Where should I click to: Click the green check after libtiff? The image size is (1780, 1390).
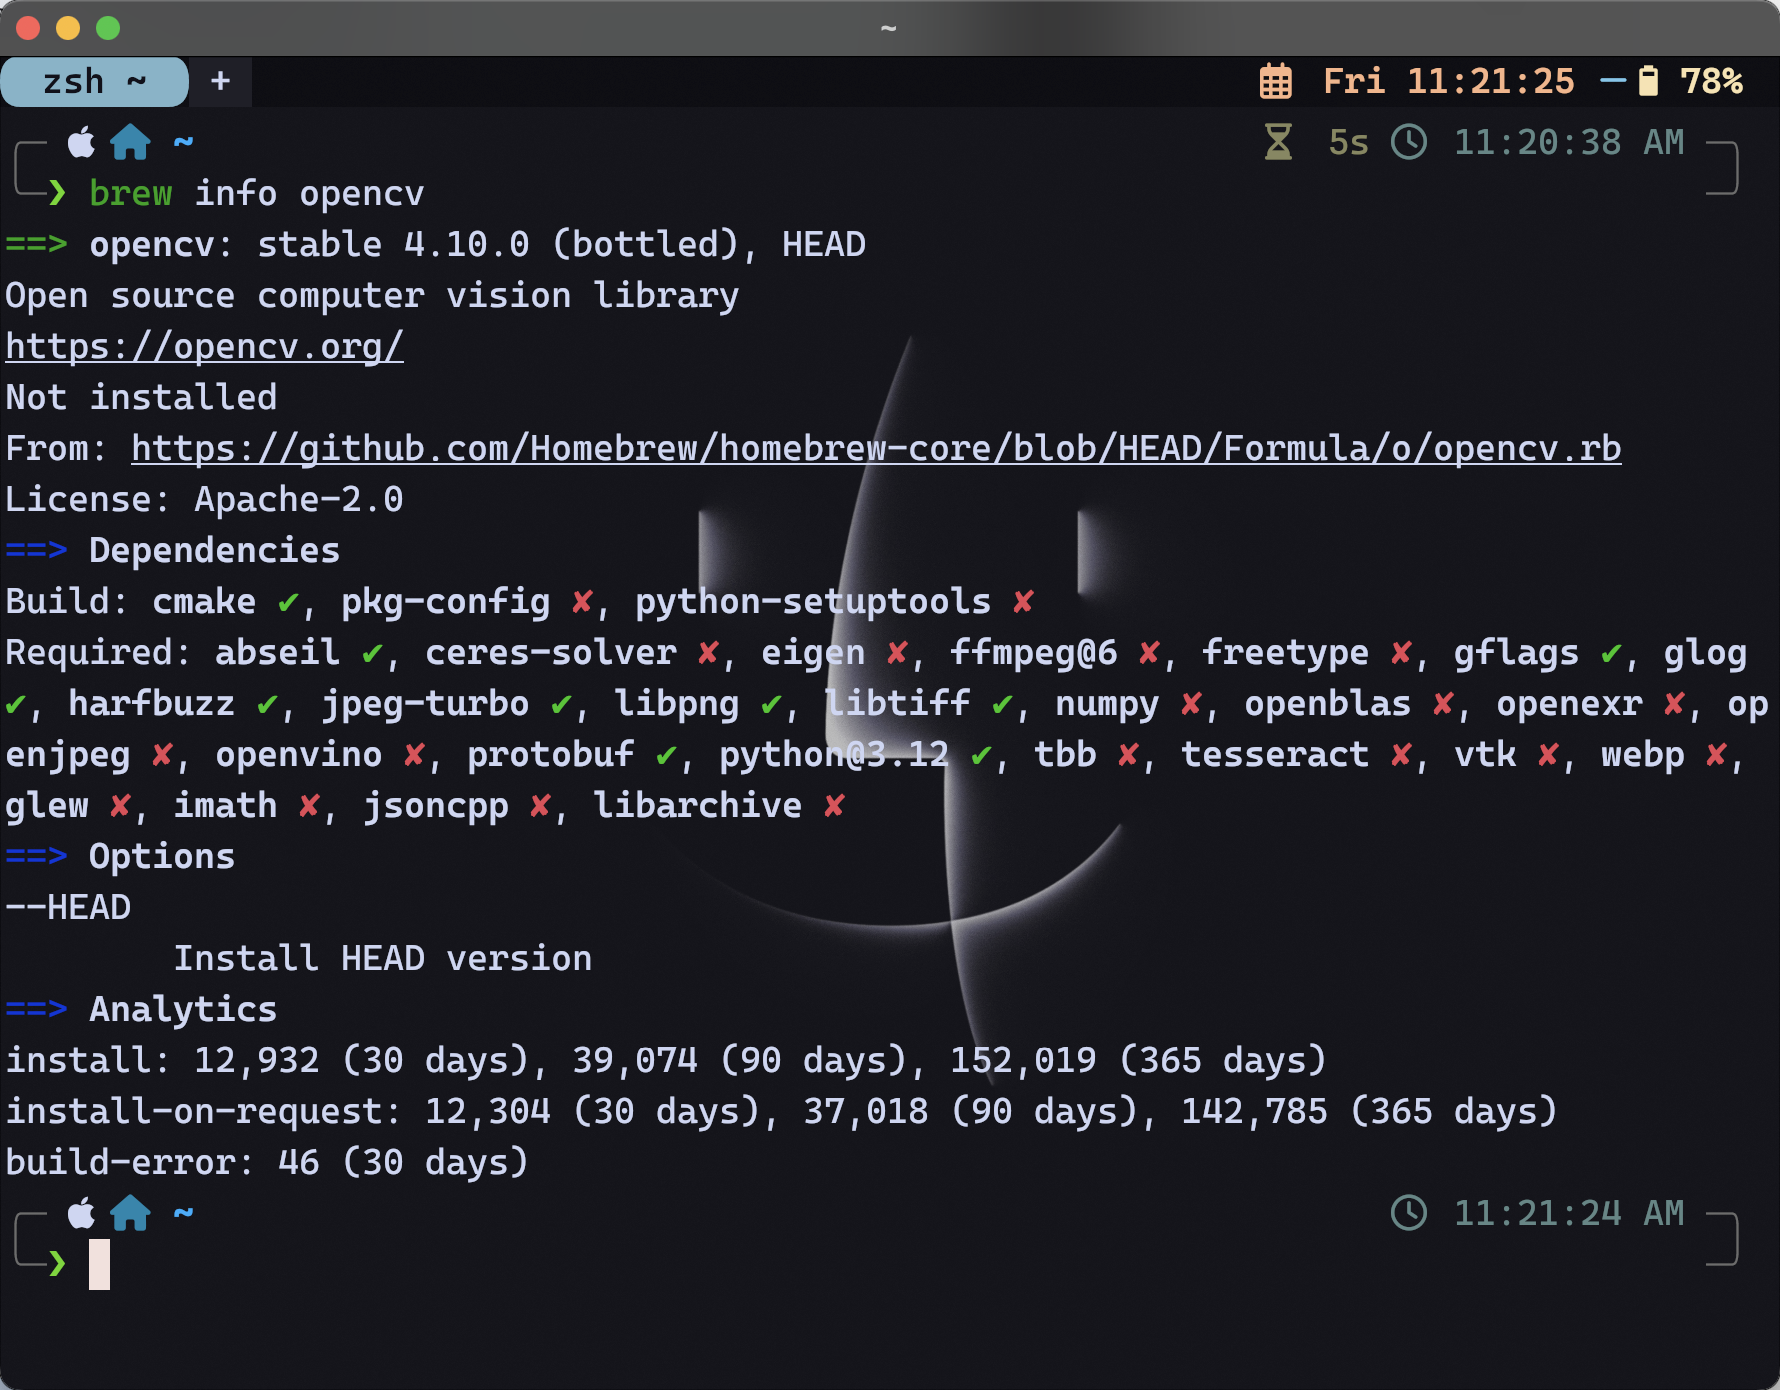point(1002,705)
